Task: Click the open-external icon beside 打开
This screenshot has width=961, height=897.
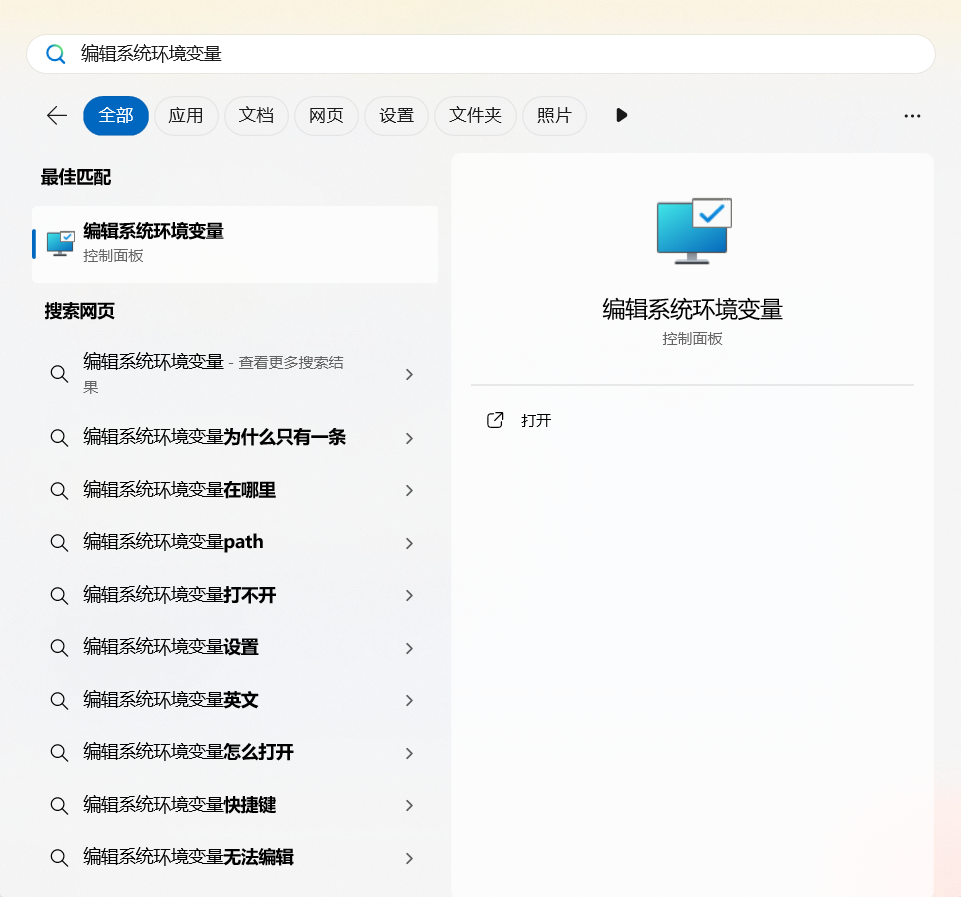Action: [495, 420]
